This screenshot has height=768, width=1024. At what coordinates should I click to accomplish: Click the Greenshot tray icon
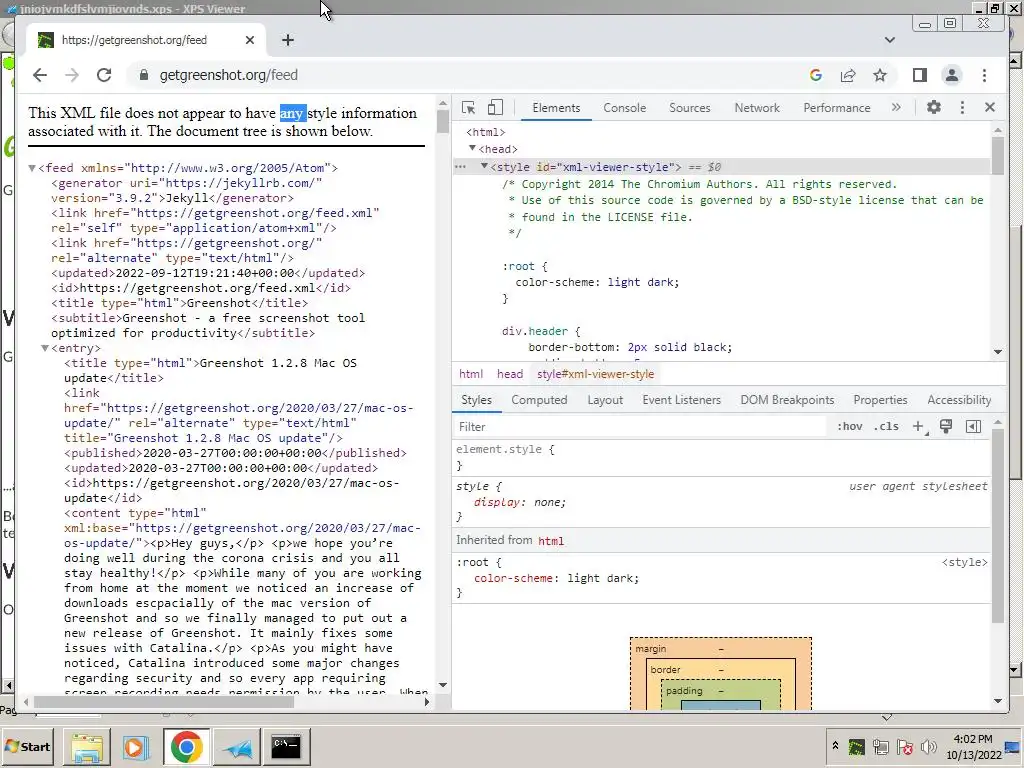pos(856,746)
